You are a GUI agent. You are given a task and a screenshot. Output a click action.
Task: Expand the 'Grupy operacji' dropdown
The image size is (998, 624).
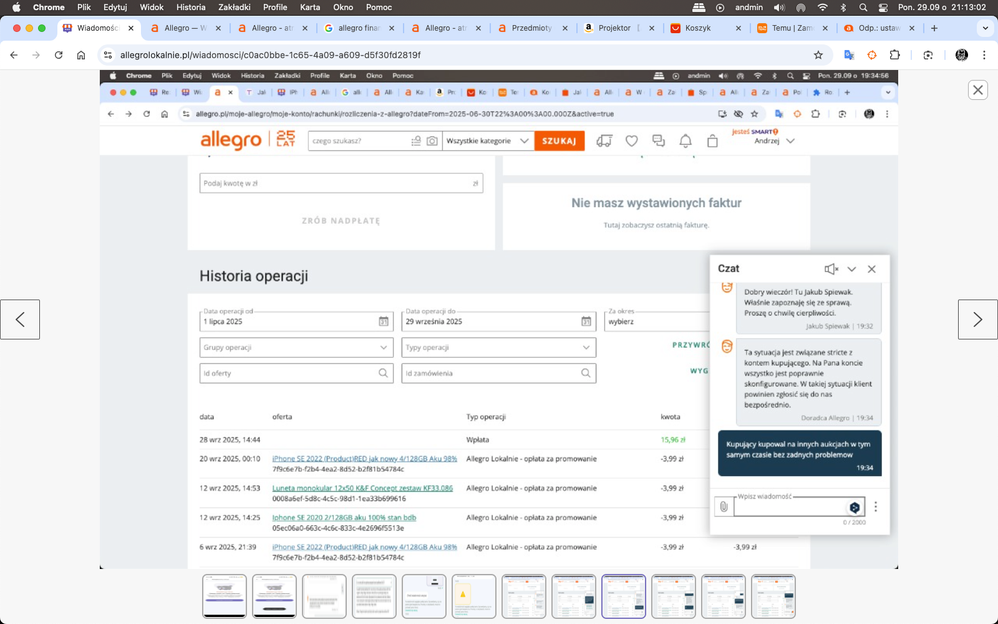point(296,348)
